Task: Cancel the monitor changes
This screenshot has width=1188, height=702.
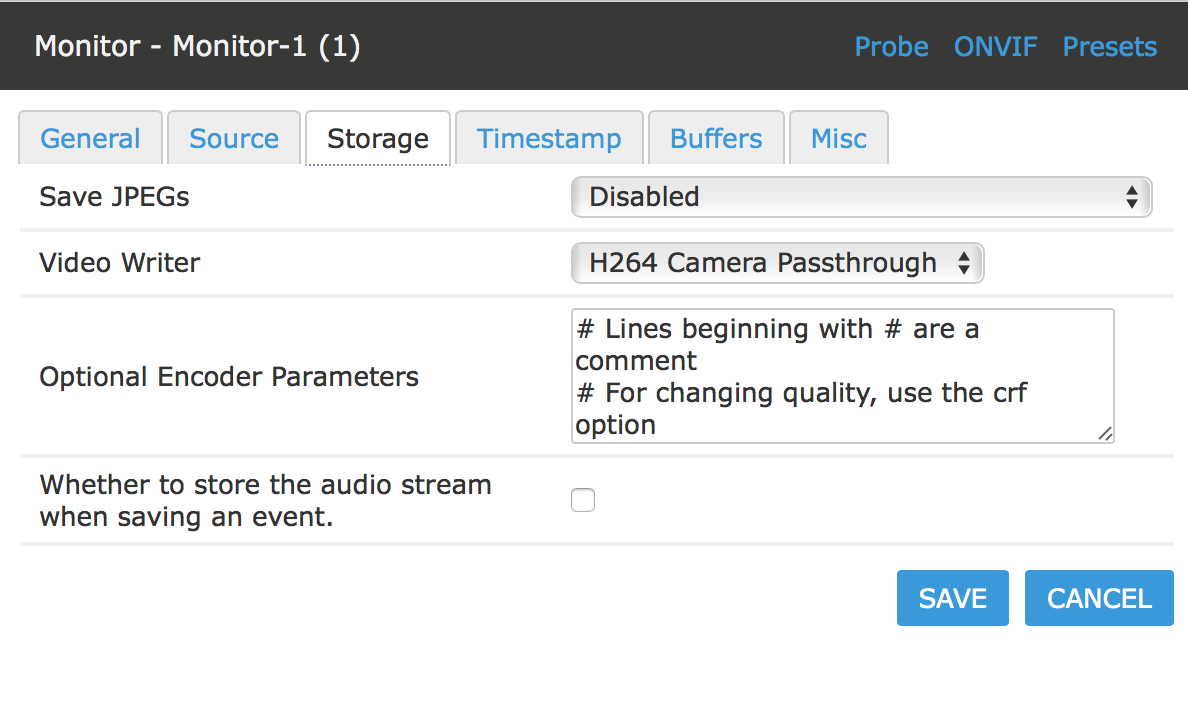Action: (x=1099, y=598)
